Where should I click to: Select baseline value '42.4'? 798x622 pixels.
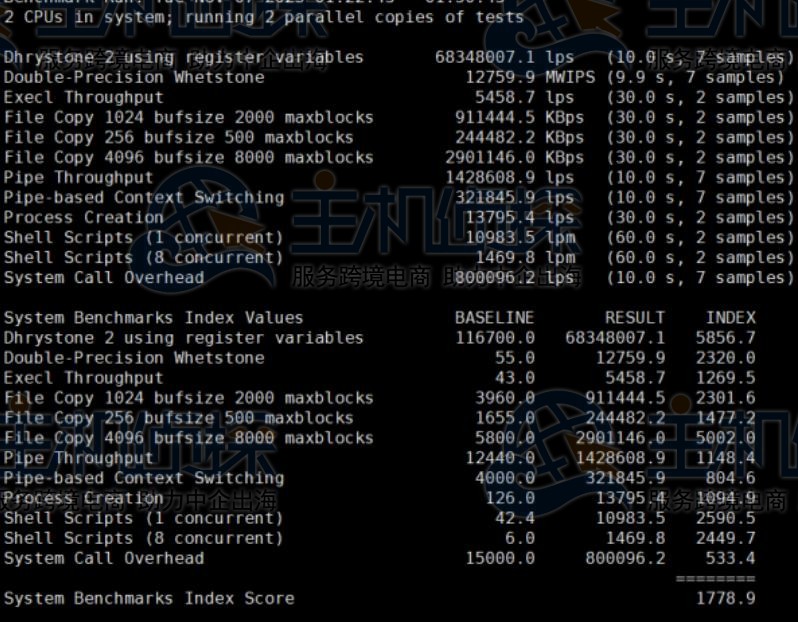[515, 518]
